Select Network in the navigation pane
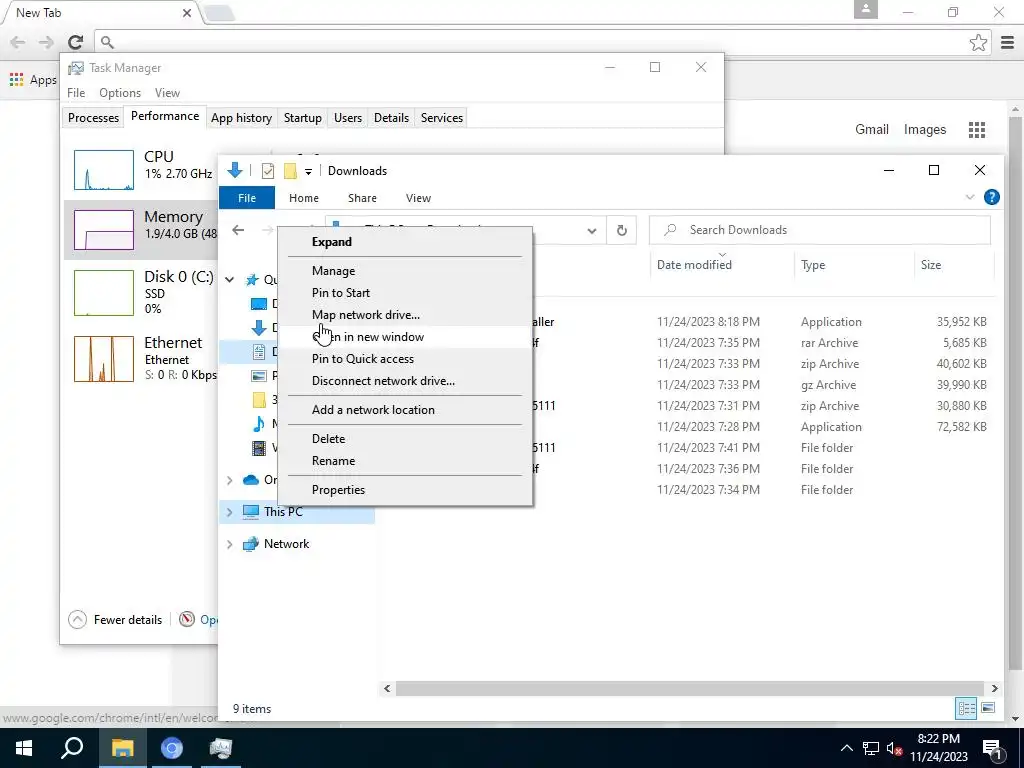 click(x=286, y=544)
